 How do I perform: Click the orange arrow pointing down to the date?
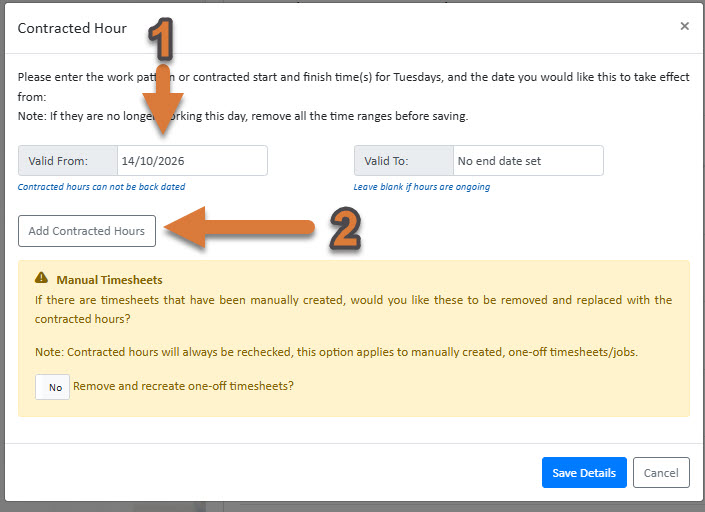[x=163, y=100]
